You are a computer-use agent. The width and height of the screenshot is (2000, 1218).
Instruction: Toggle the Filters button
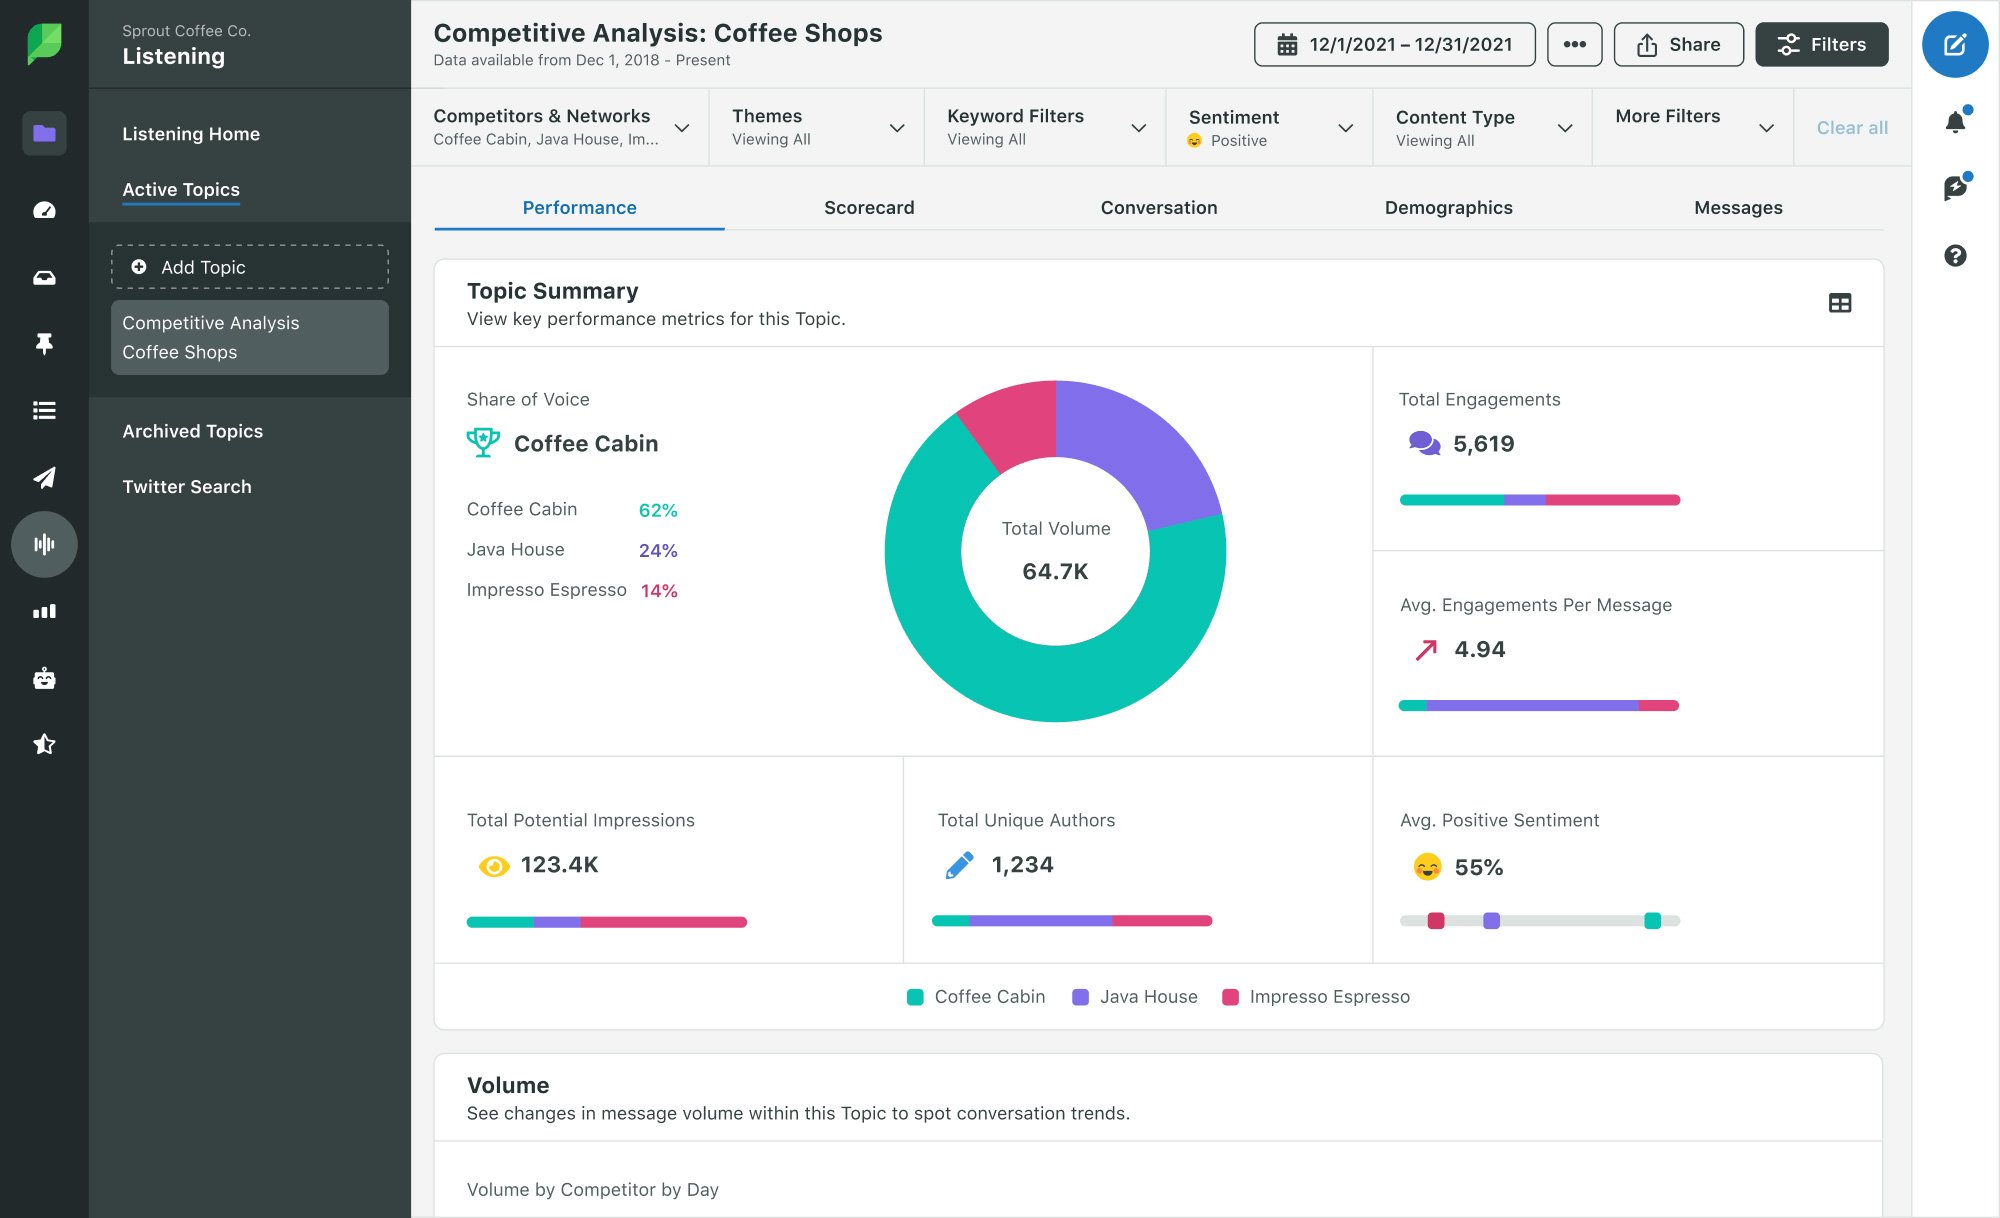(1822, 44)
